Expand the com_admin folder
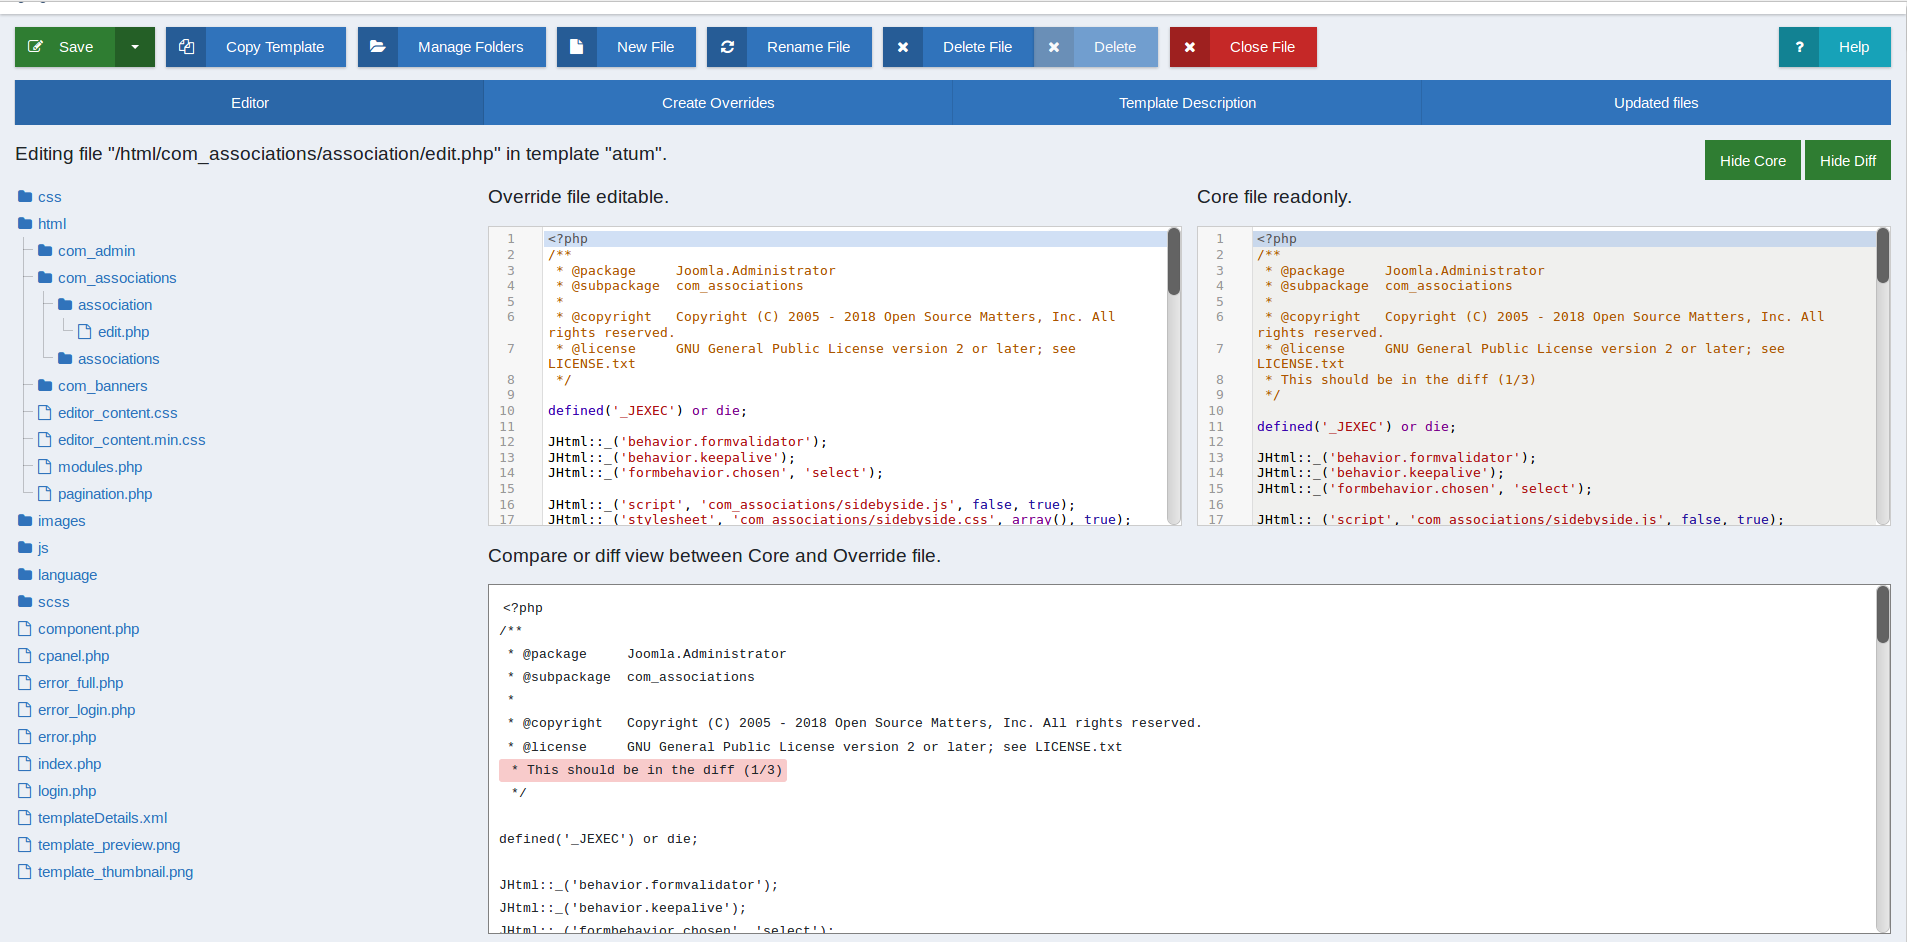This screenshot has width=1907, height=942. [87, 251]
